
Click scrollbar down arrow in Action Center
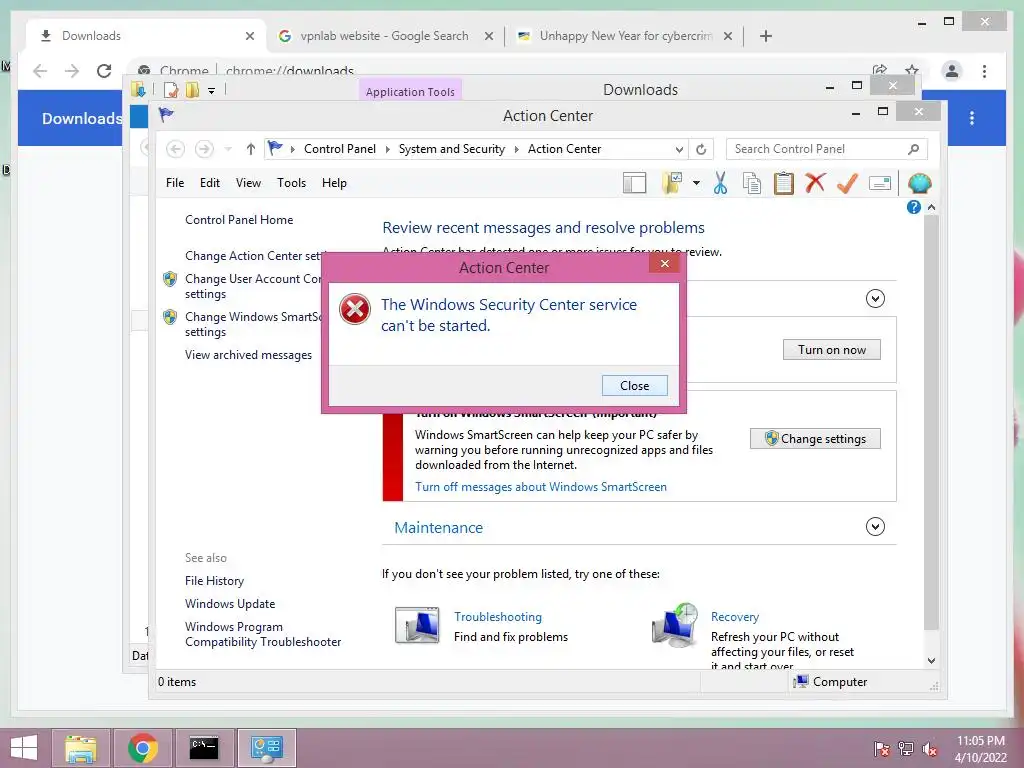click(931, 661)
